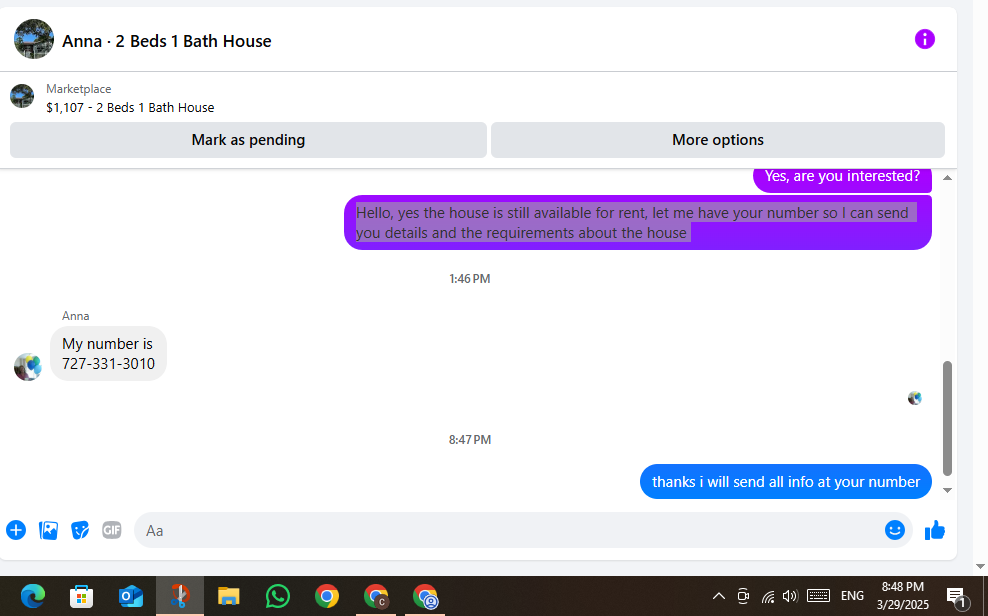Open the Wi-Fi network tray icon
Viewport: 988px width, 616px height.
tap(767, 596)
